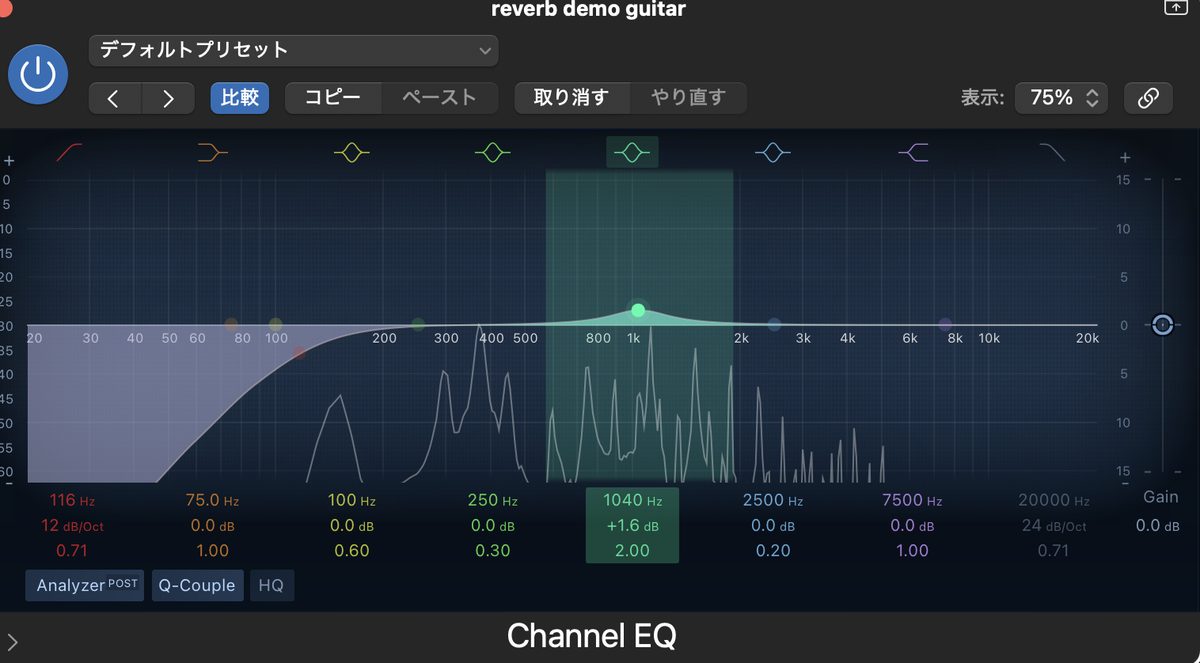
Task: Click the 116 Hz frequency value
Action: click(x=72, y=500)
